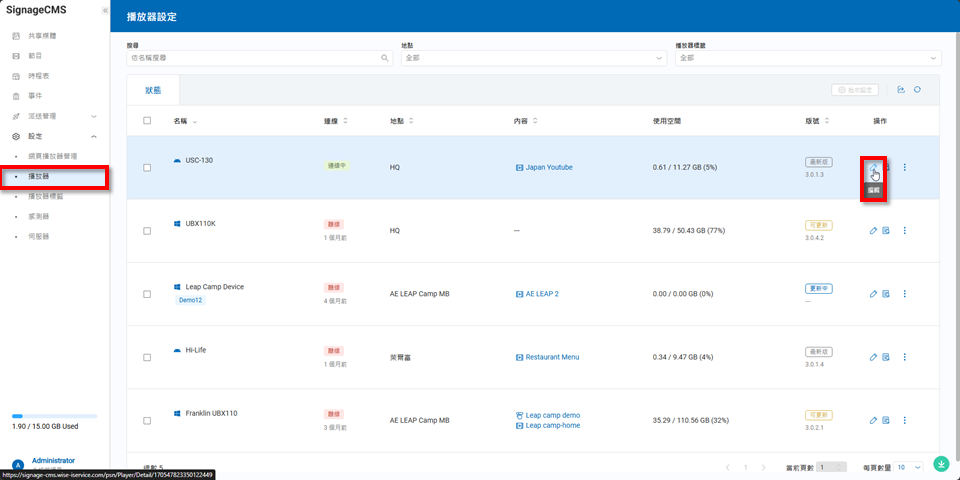Open the Japan Youtube content link
Viewport: 960px width, 480px height.
(549, 168)
